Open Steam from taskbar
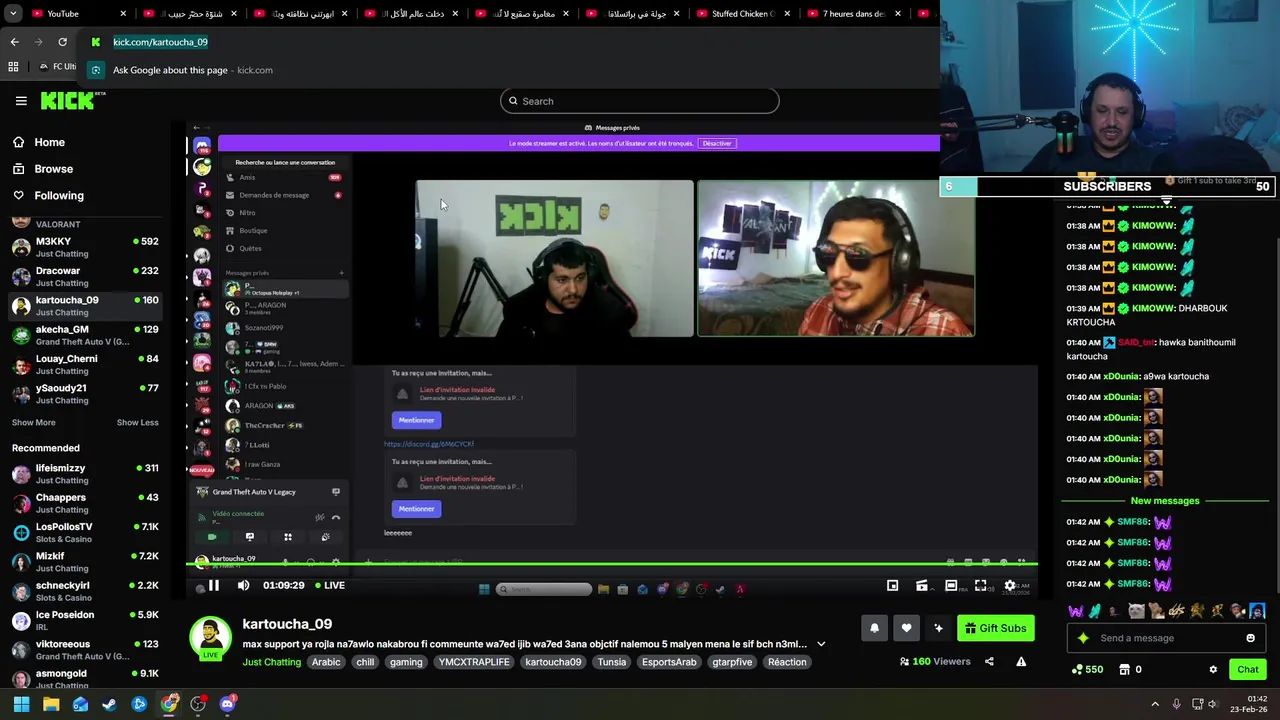This screenshot has height=720, width=1280. [109, 704]
